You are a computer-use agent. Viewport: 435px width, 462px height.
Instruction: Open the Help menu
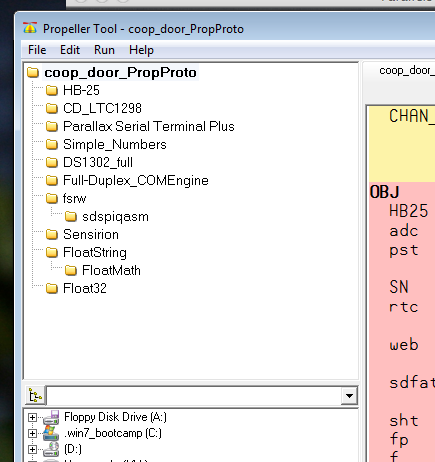[x=141, y=50]
